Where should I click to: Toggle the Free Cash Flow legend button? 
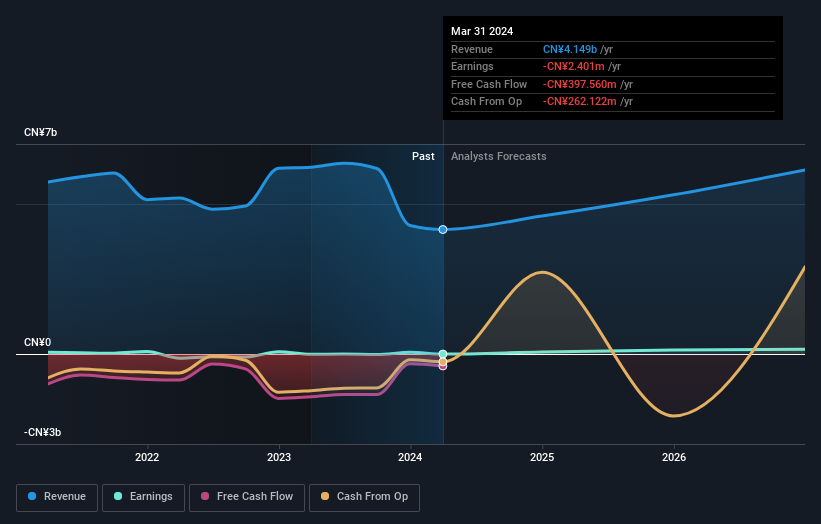tap(247, 497)
